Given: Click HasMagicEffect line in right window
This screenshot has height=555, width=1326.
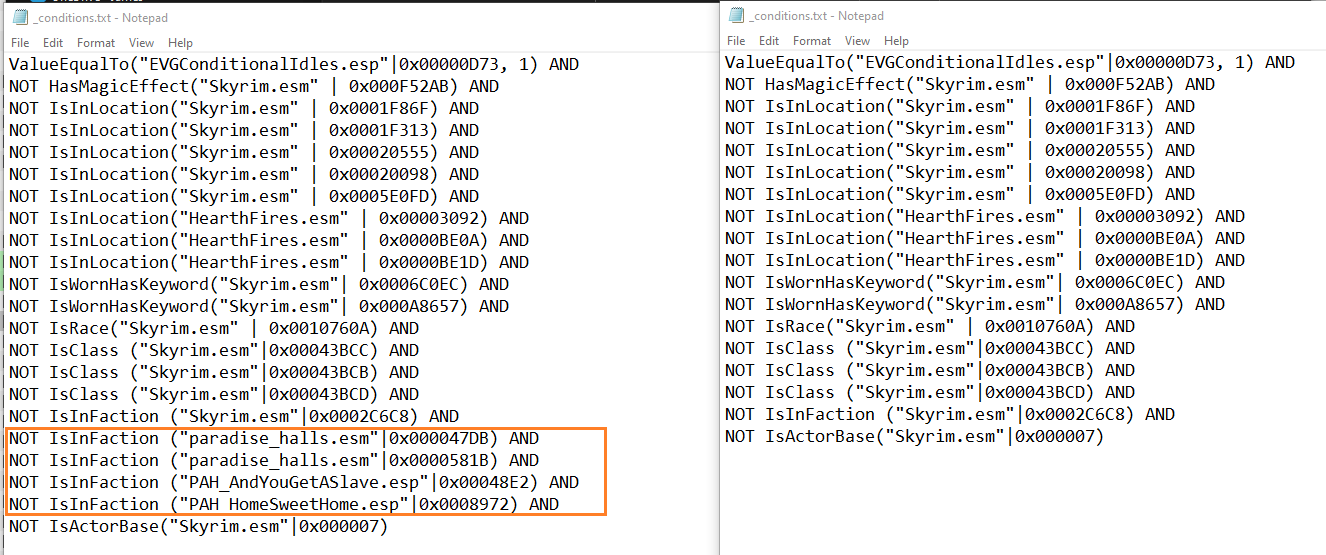Looking at the screenshot, I should point(970,84).
